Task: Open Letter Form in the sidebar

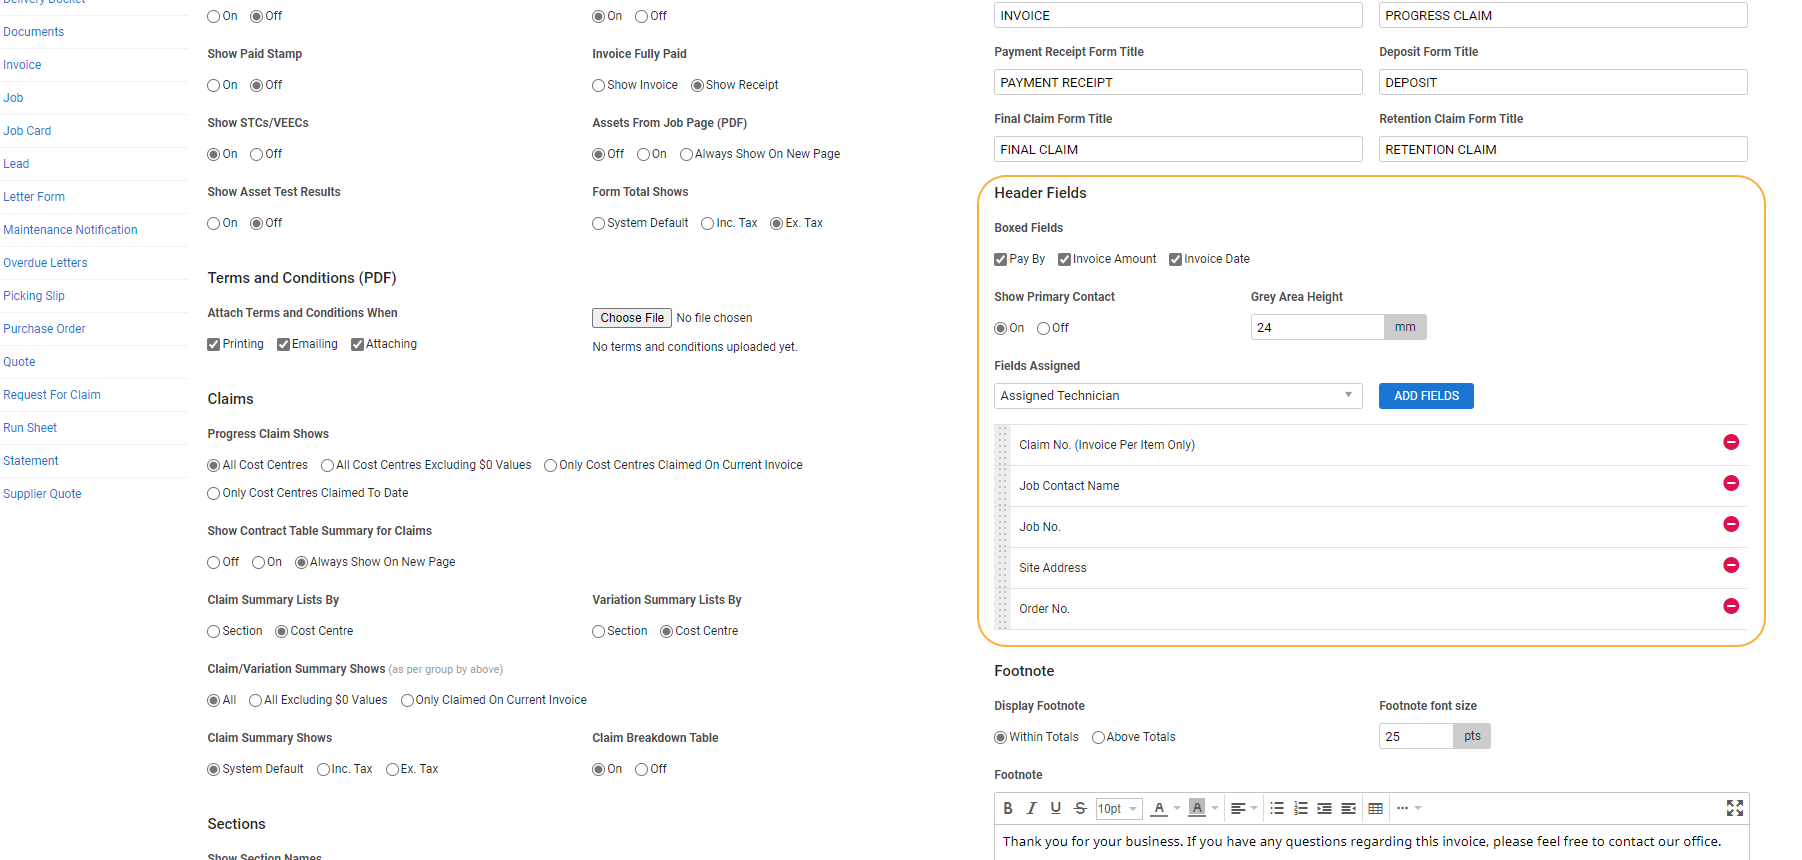Action: pos(34,197)
